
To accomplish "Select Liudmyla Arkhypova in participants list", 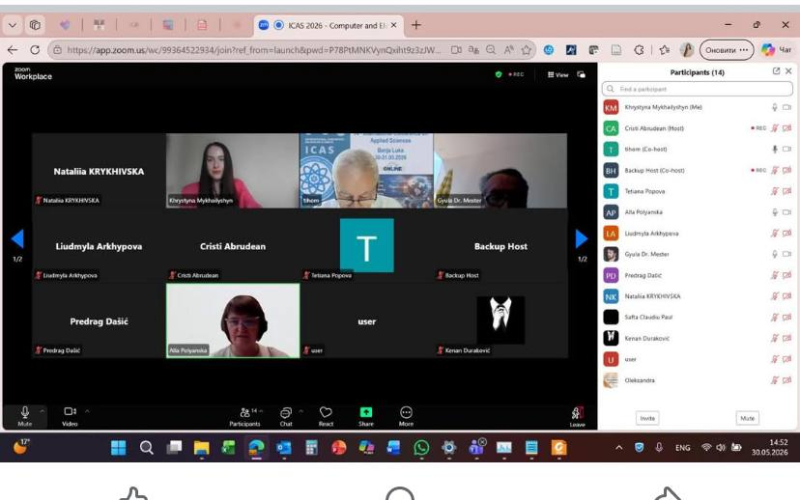I will point(697,233).
